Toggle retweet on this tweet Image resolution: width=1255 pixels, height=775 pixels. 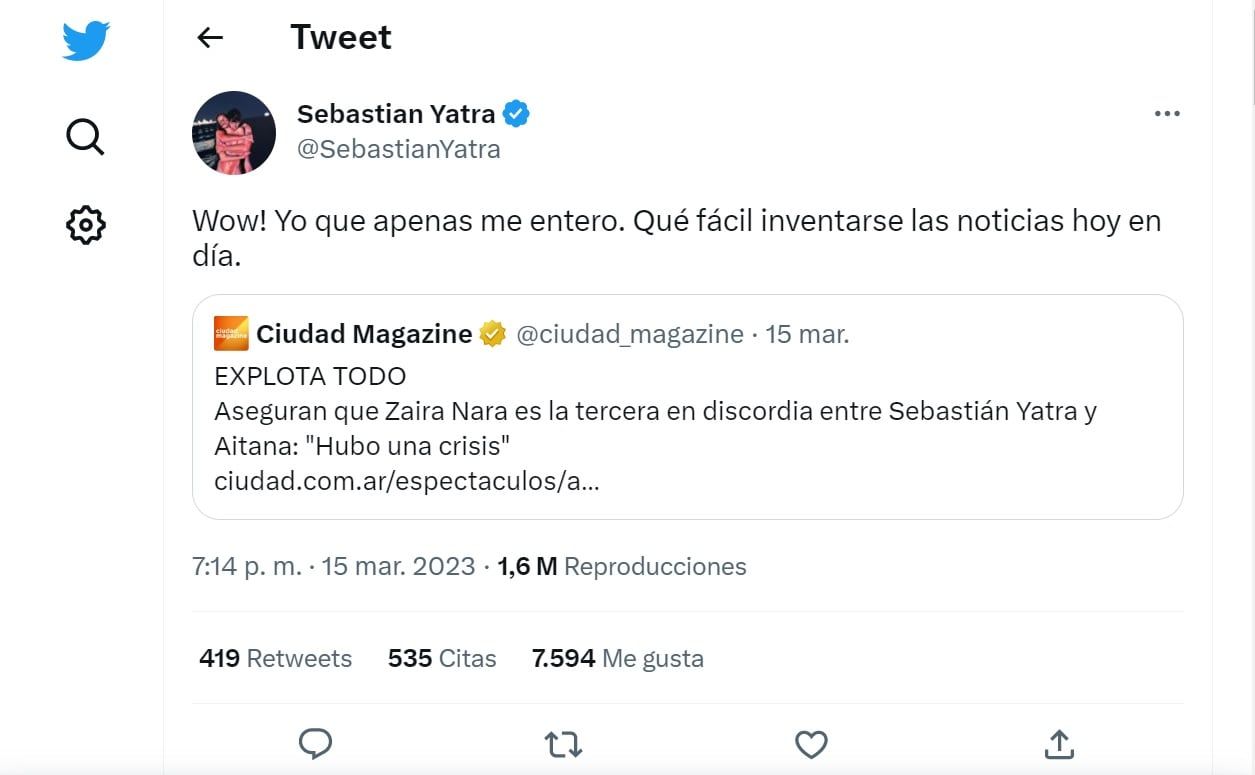coord(563,744)
